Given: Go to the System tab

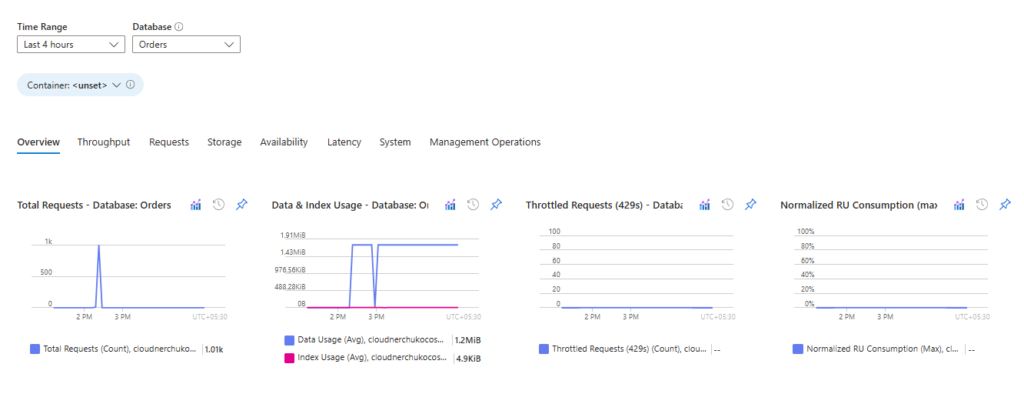Looking at the screenshot, I should pos(395,142).
